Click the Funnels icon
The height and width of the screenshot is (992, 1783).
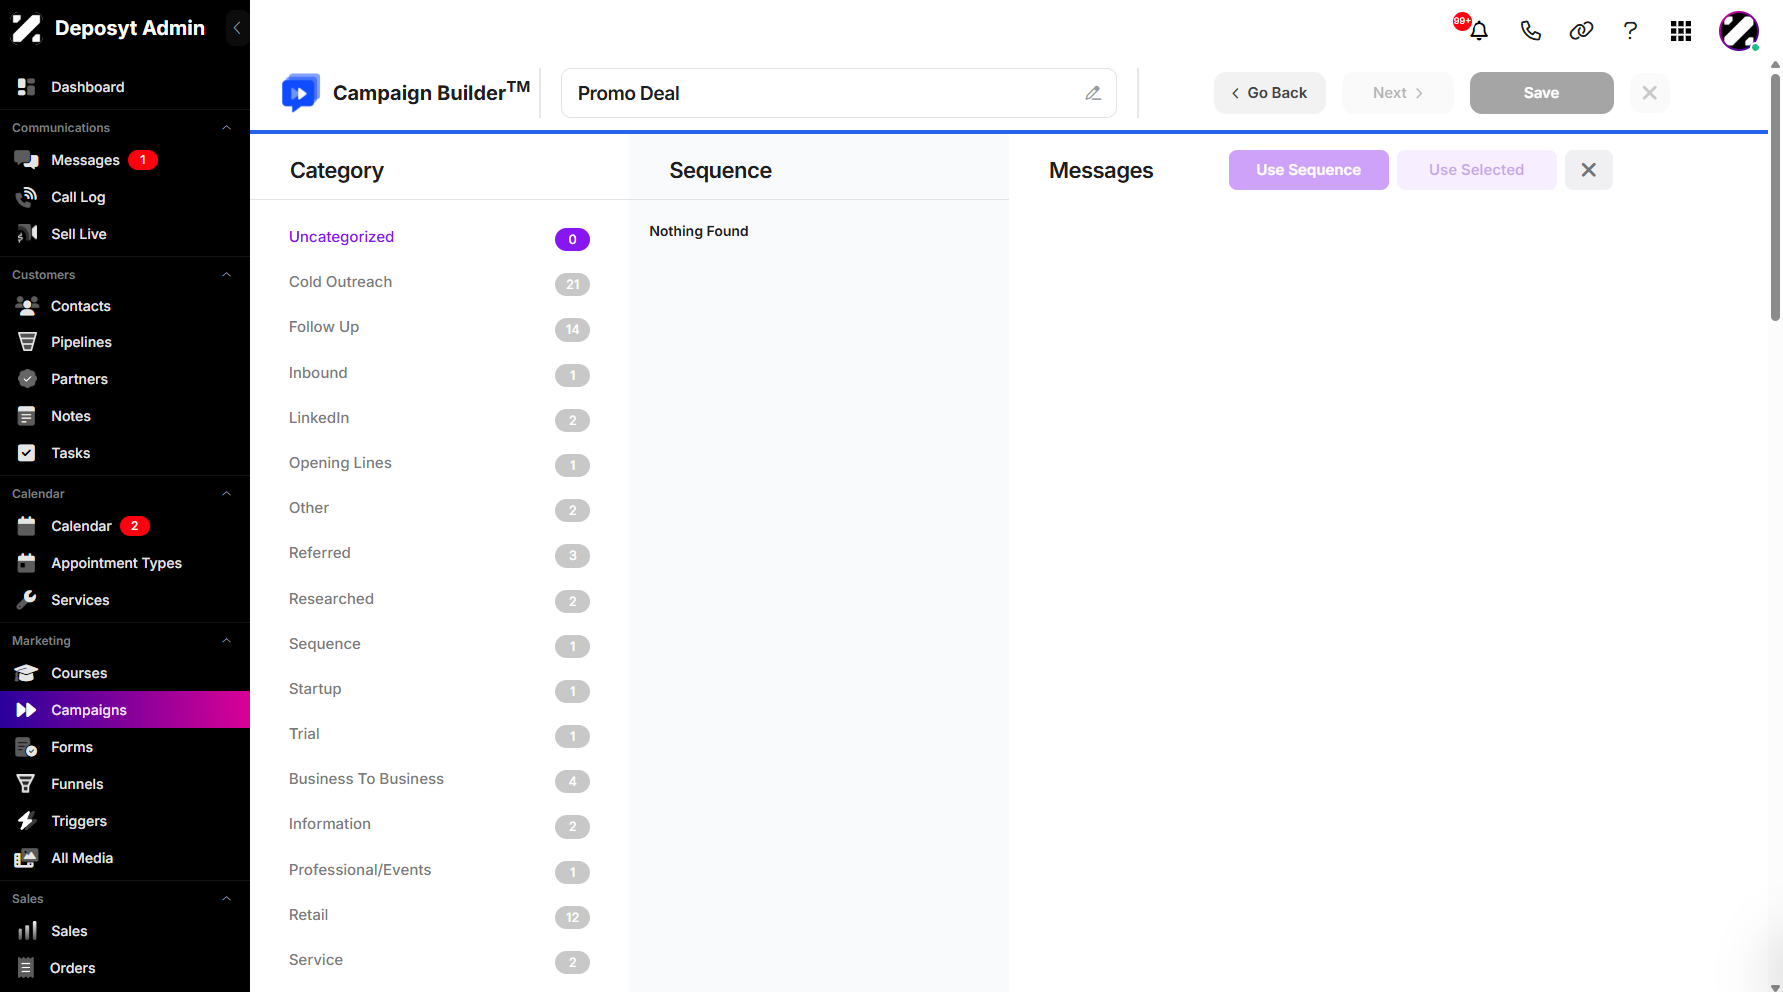coord(27,784)
